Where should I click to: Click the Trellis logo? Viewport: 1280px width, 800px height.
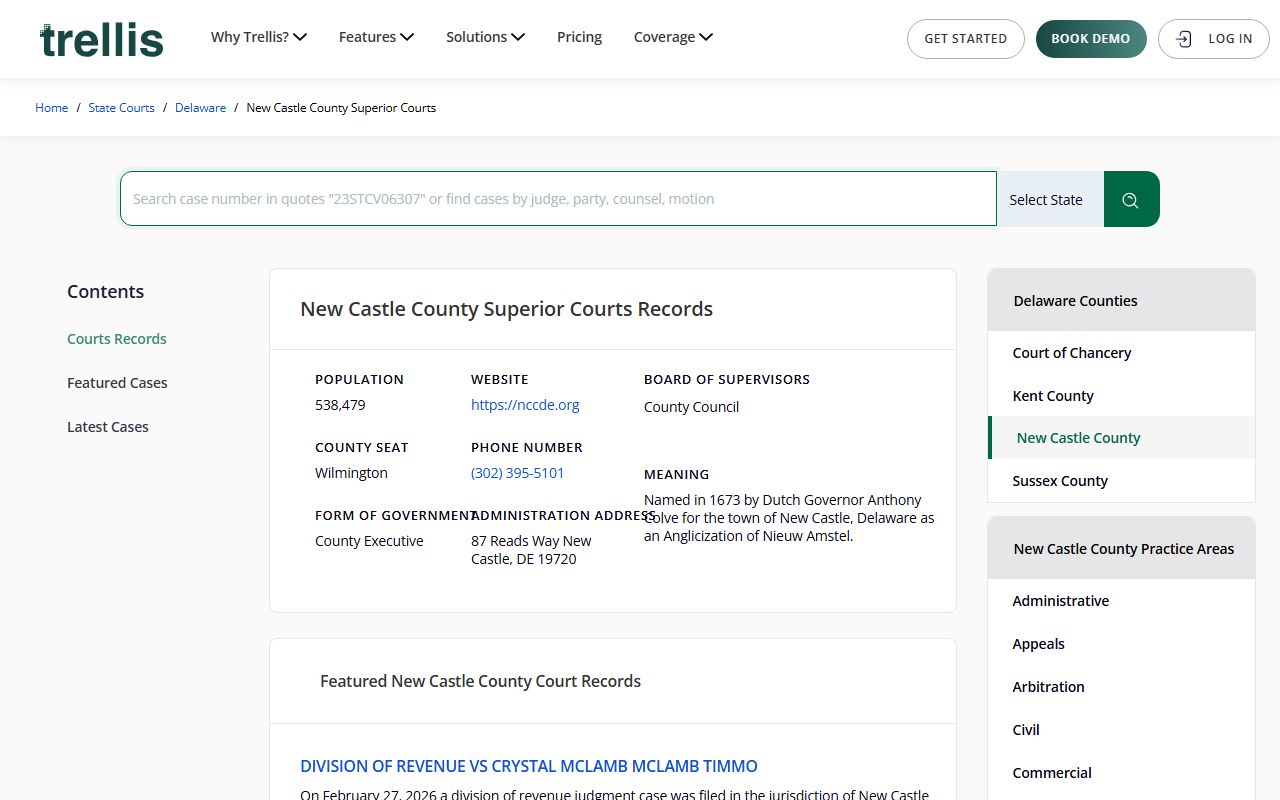(102, 39)
